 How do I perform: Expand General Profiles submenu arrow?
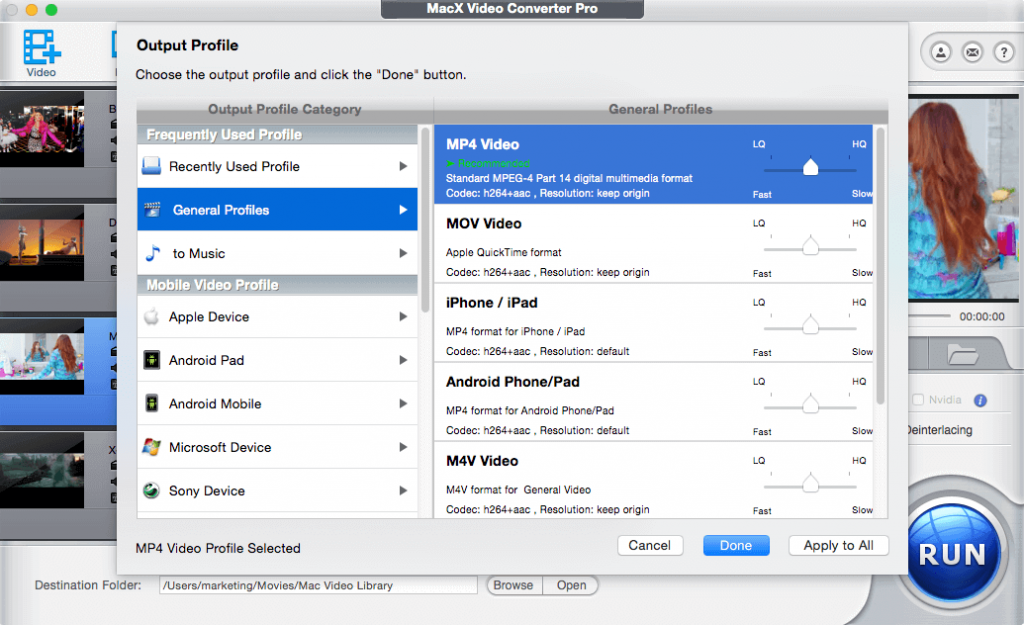[403, 210]
